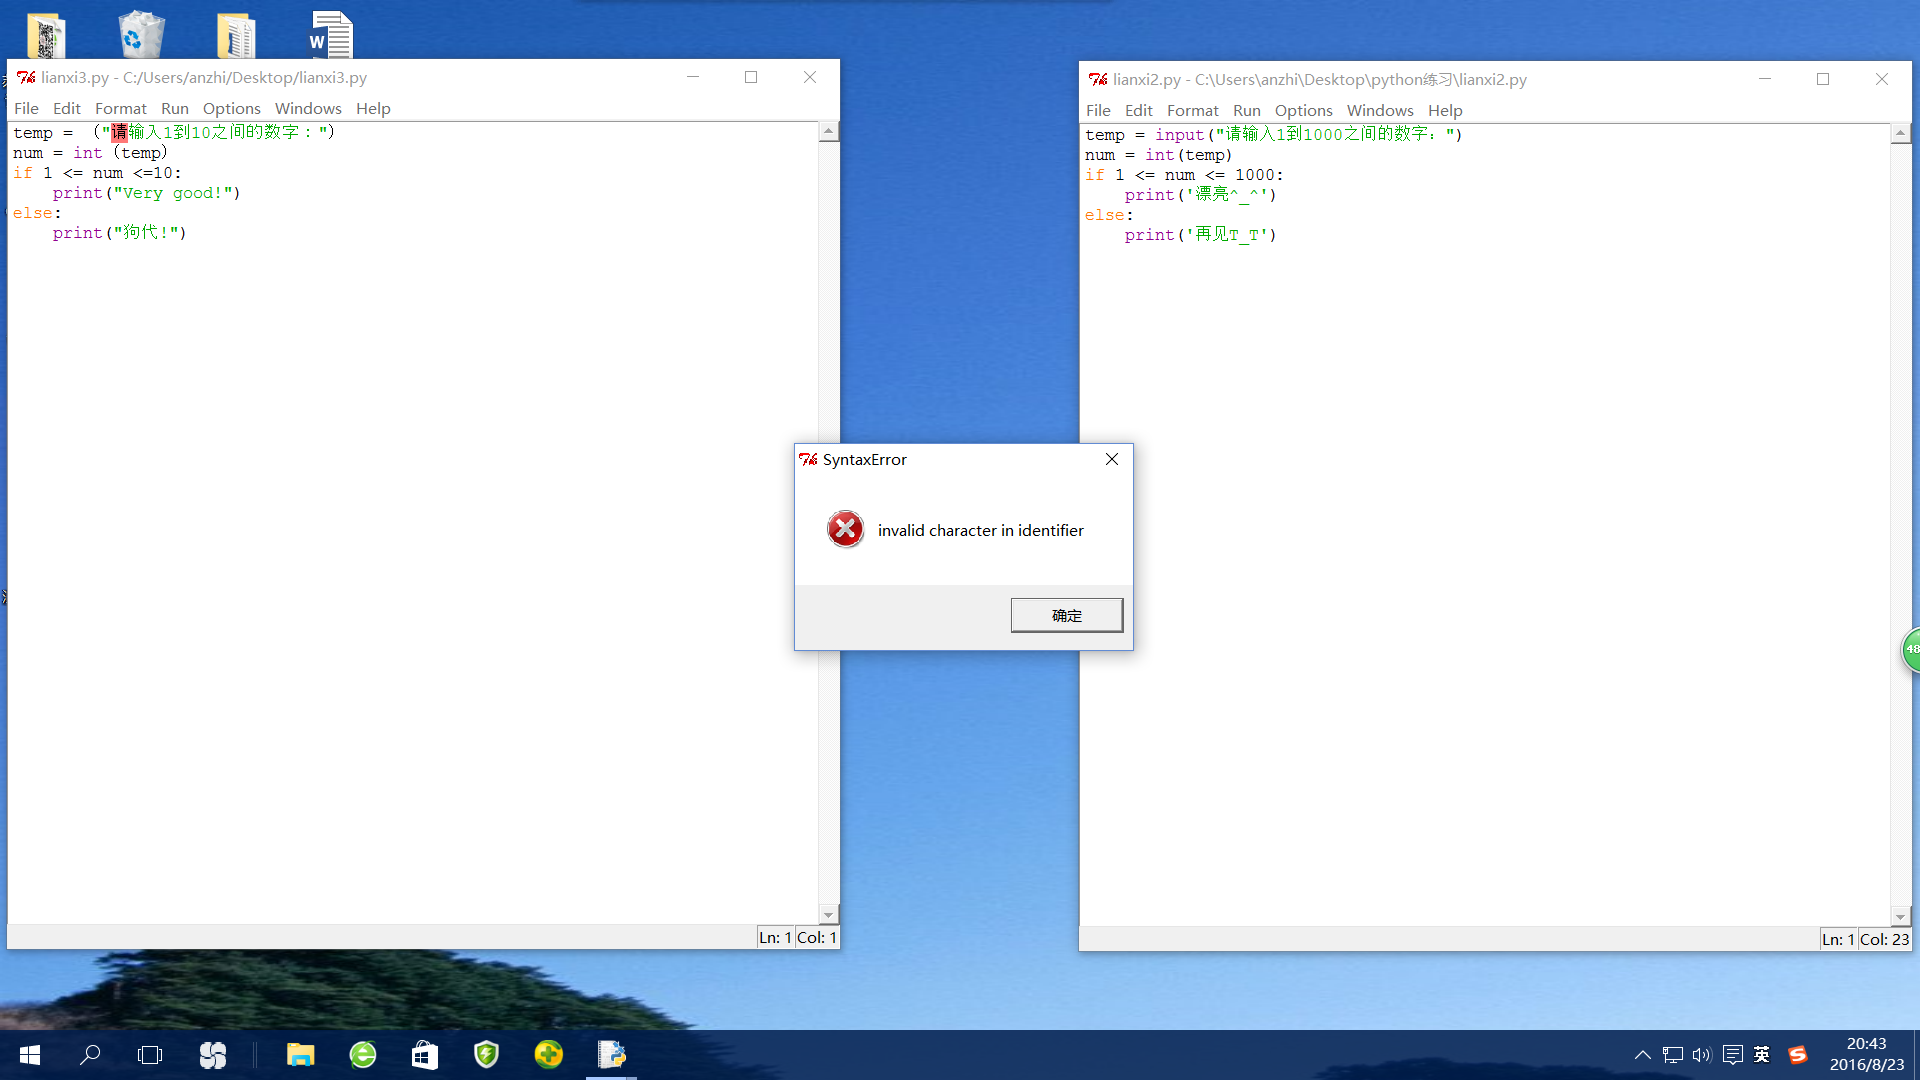Click scroll-up arrow in lianxi2.py editor
1920x1080 pixels.
click(1900, 134)
